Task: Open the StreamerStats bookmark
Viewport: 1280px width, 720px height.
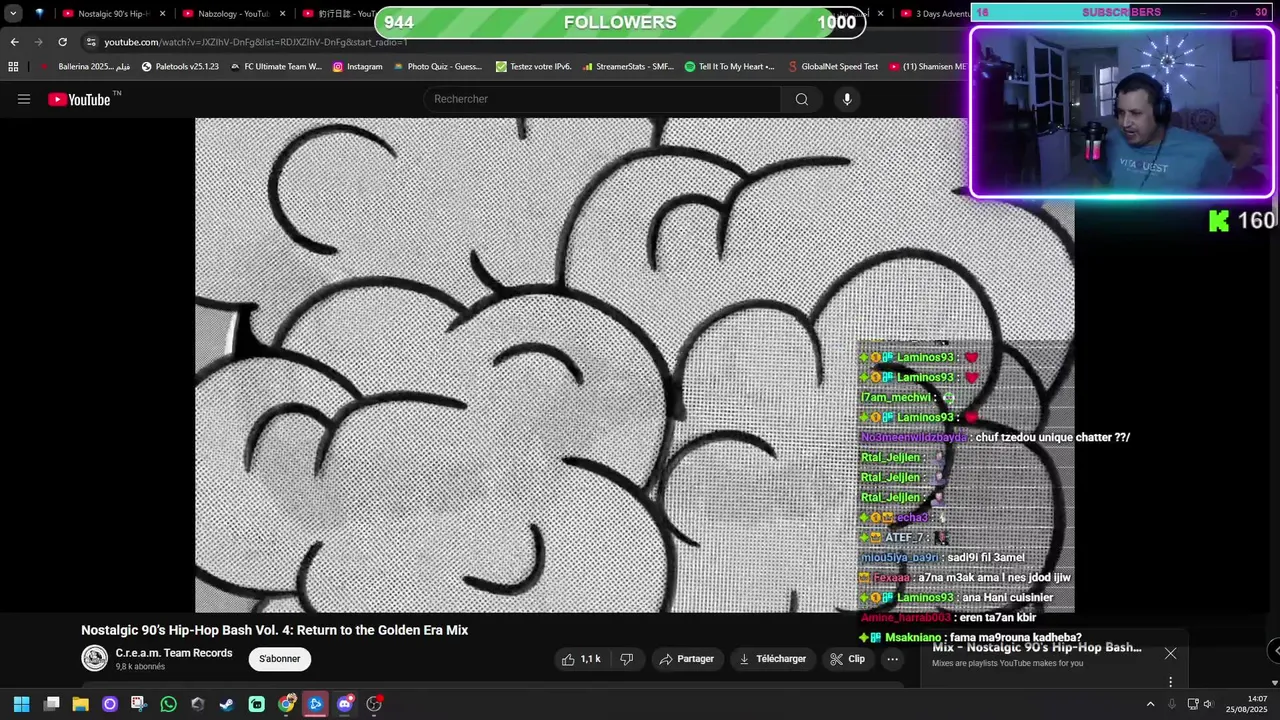Action: 628,67
